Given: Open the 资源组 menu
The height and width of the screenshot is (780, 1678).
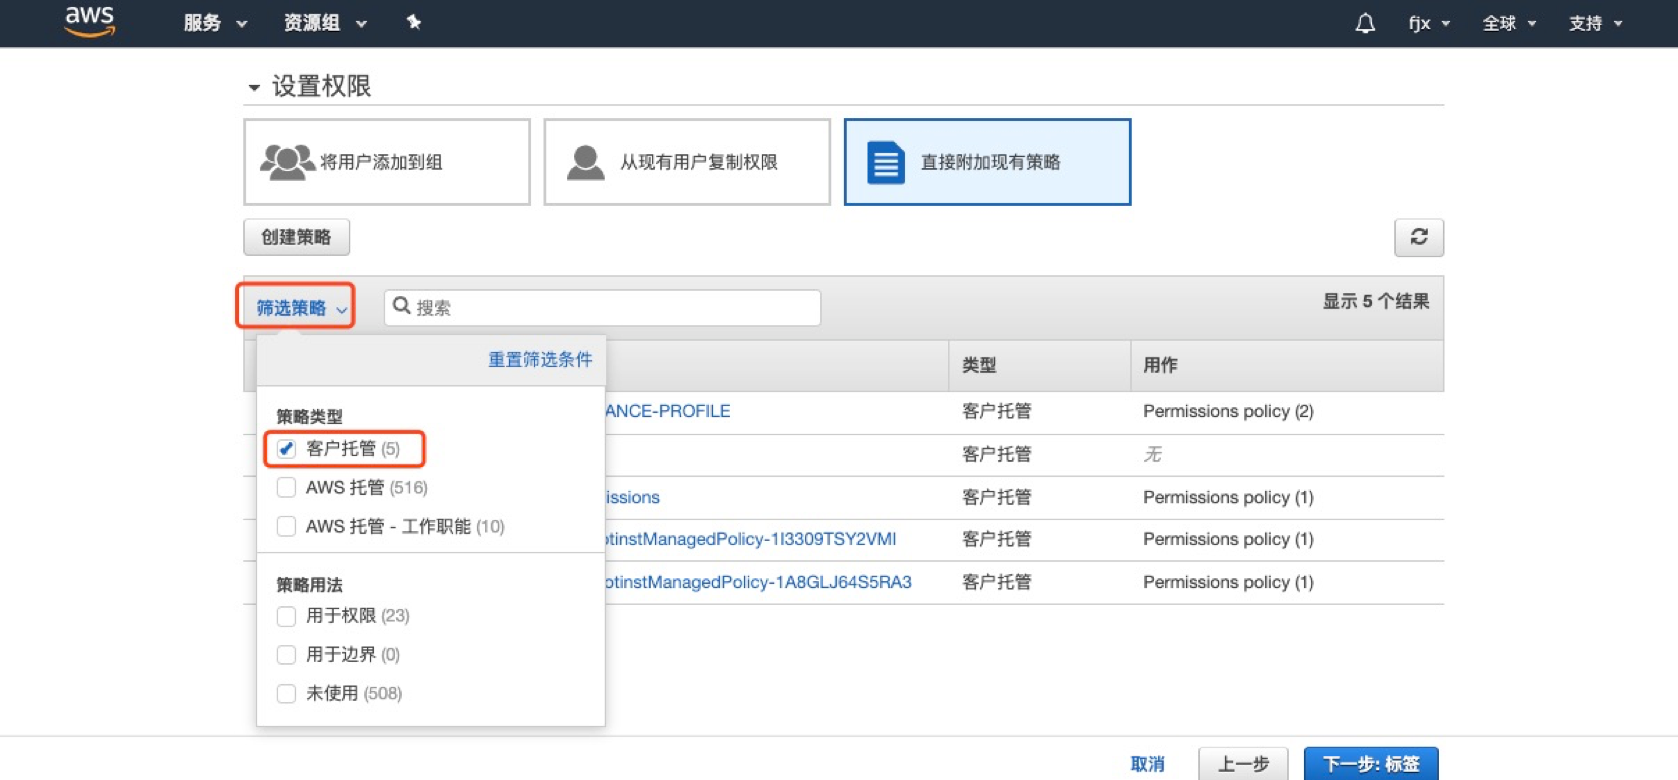Looking at the screenshot, I should point(325,23).
